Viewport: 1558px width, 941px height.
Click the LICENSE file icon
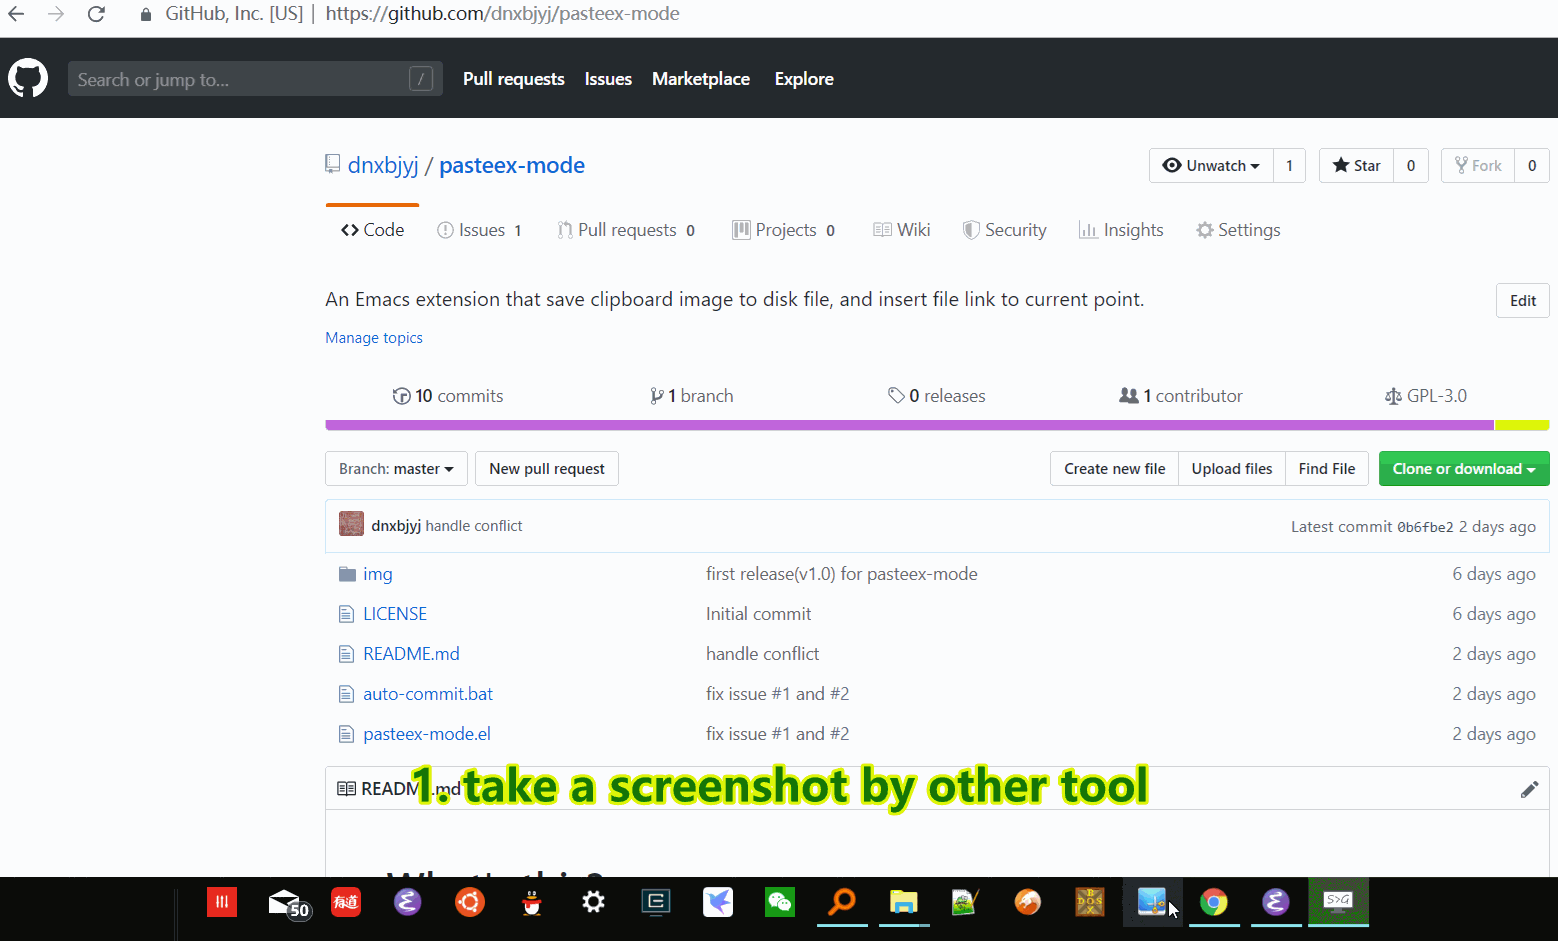coord(347,614)
